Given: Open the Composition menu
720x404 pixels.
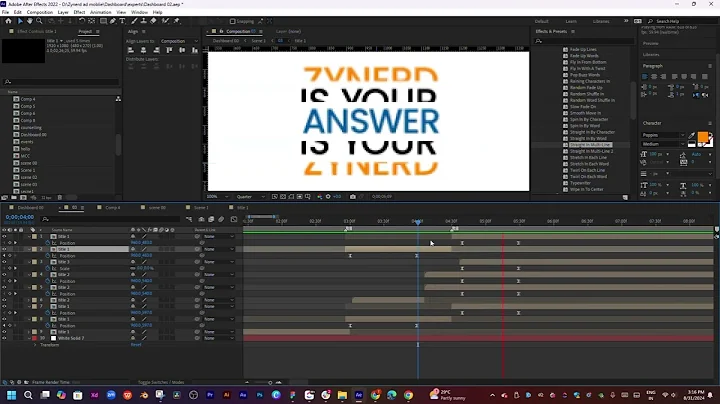Looking at the screenshot, I should (39, 12).
